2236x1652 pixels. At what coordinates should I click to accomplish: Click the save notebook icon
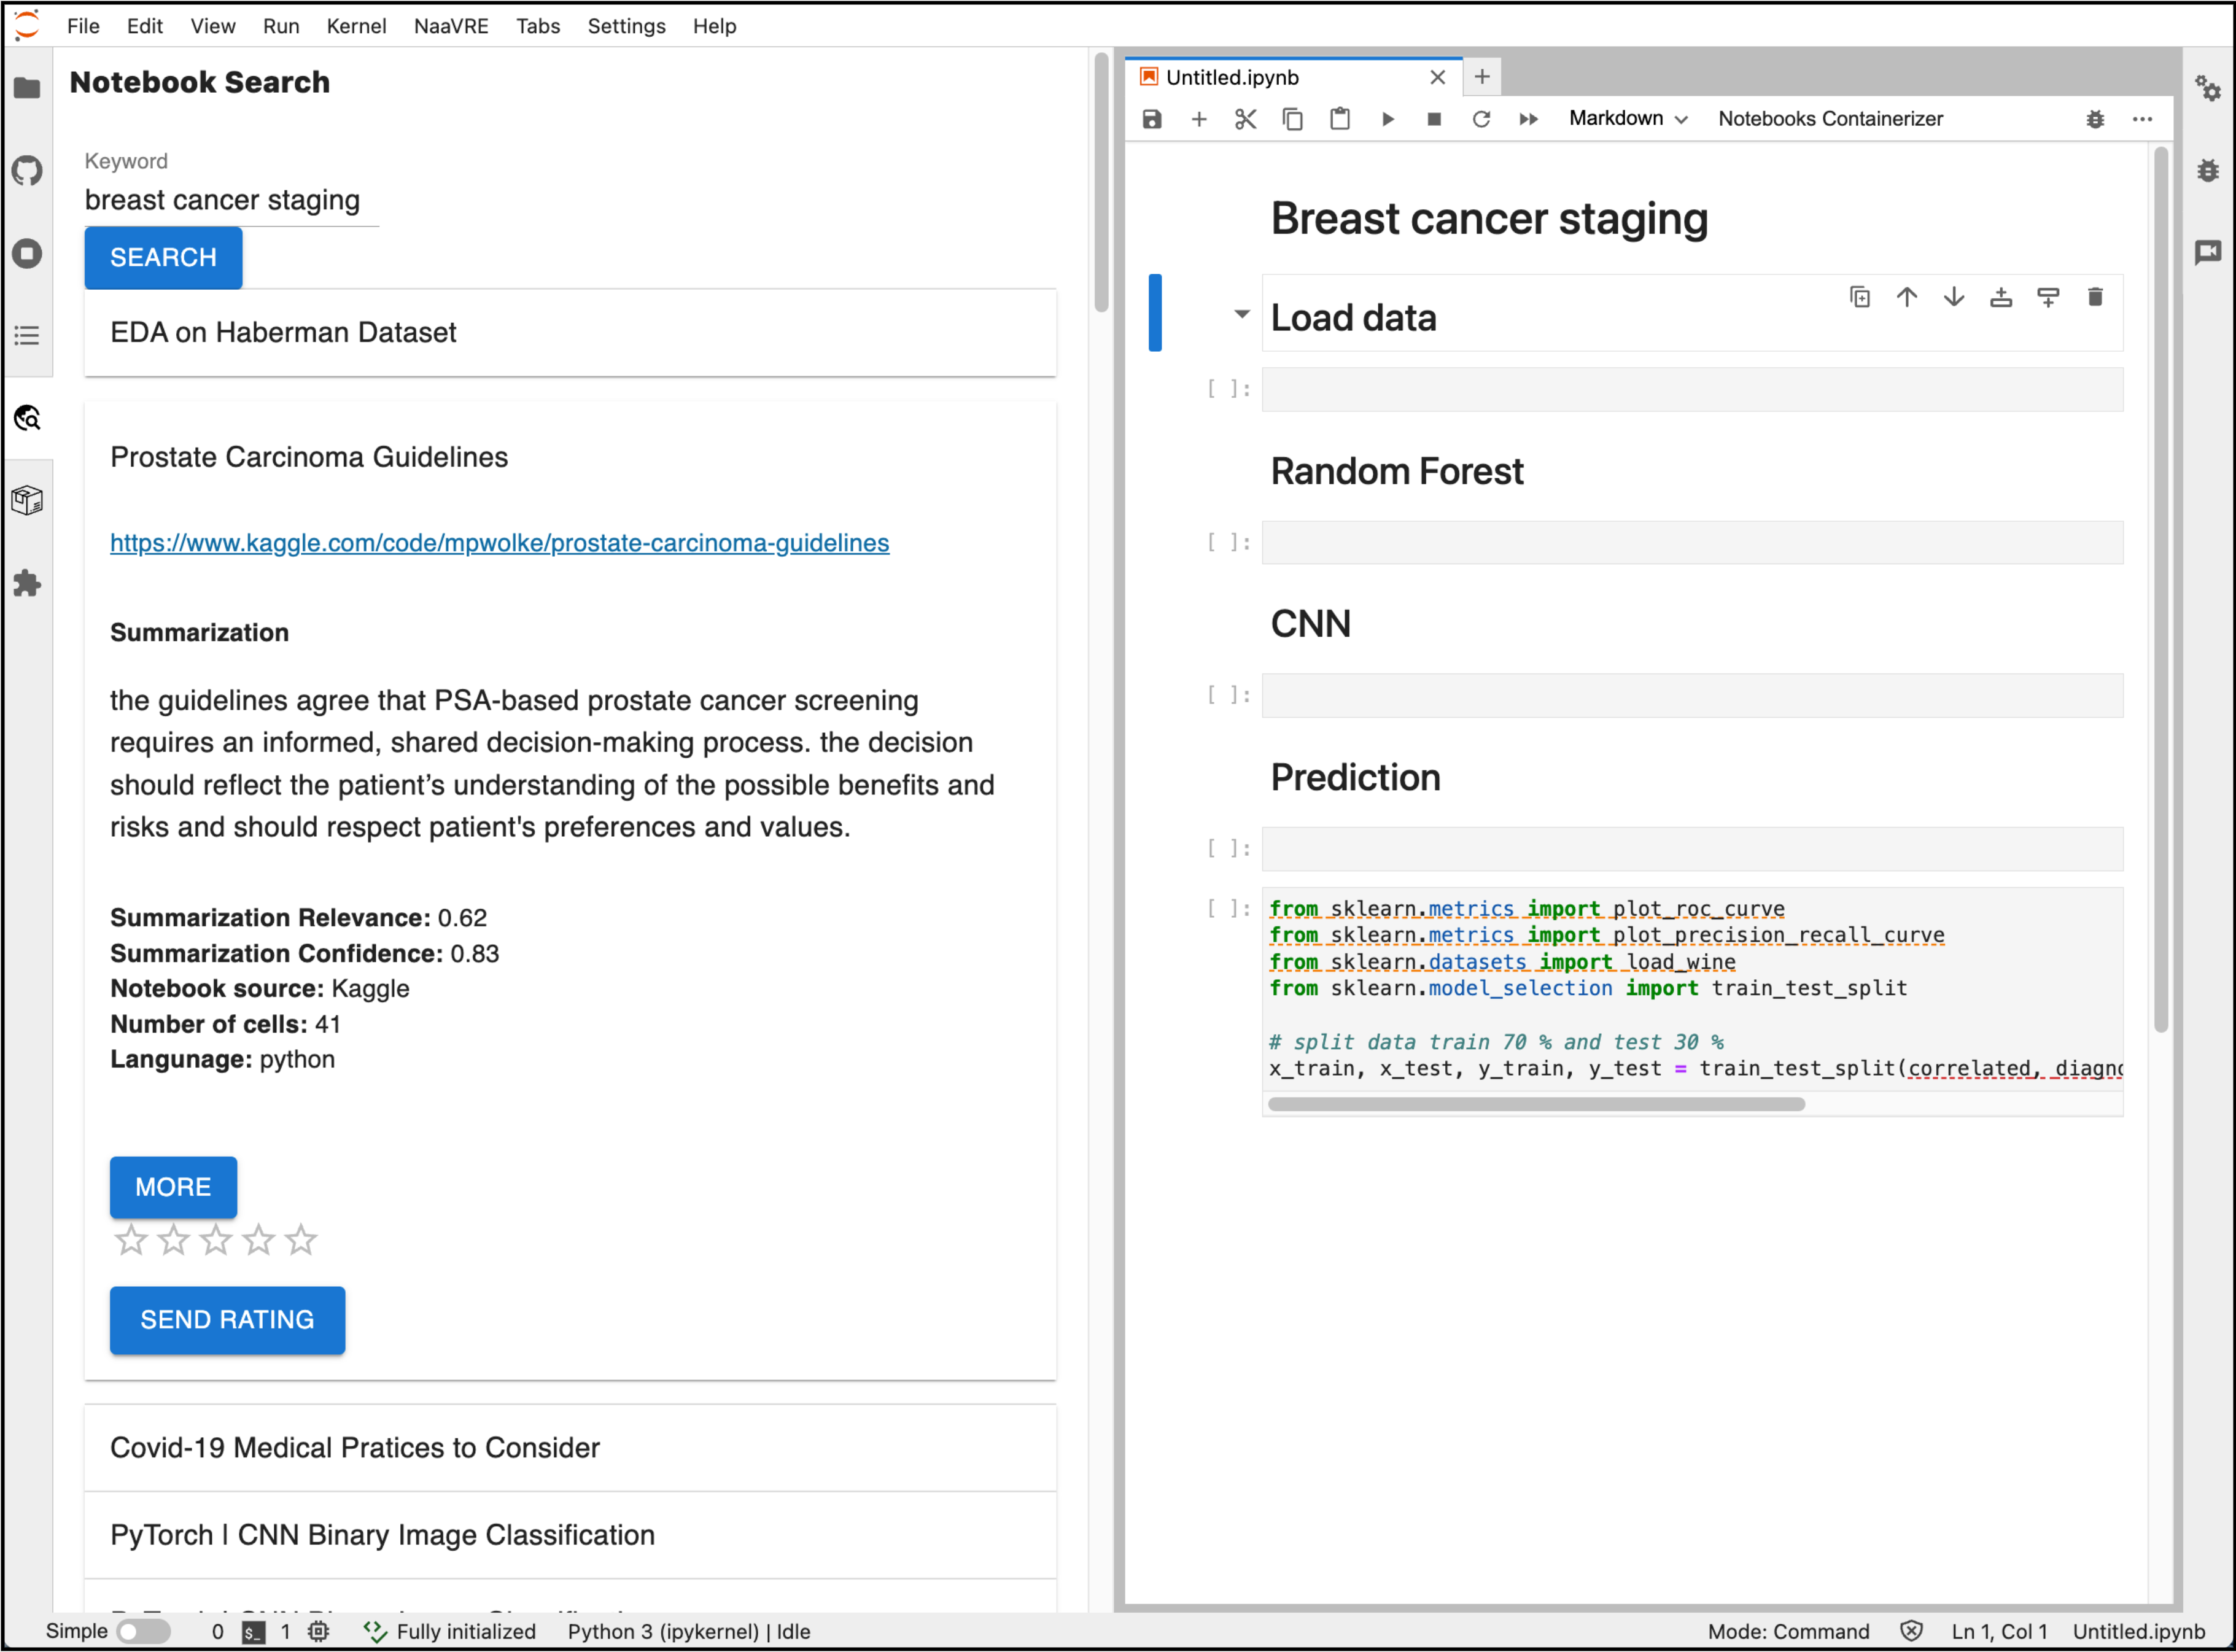click(x=1152, y=119)
